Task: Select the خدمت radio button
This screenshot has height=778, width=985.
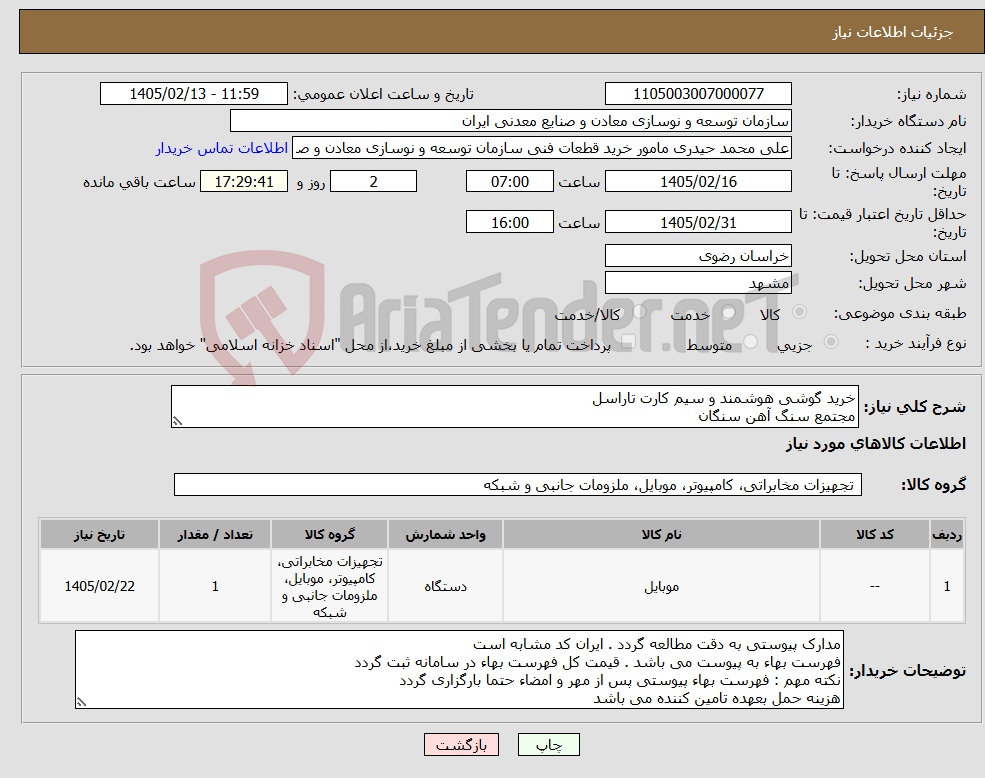Action: point(729,312)
